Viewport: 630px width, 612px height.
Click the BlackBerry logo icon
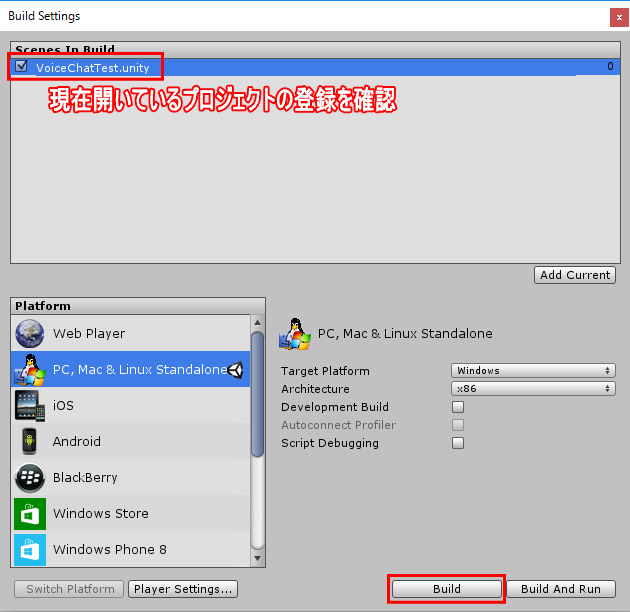30,477
